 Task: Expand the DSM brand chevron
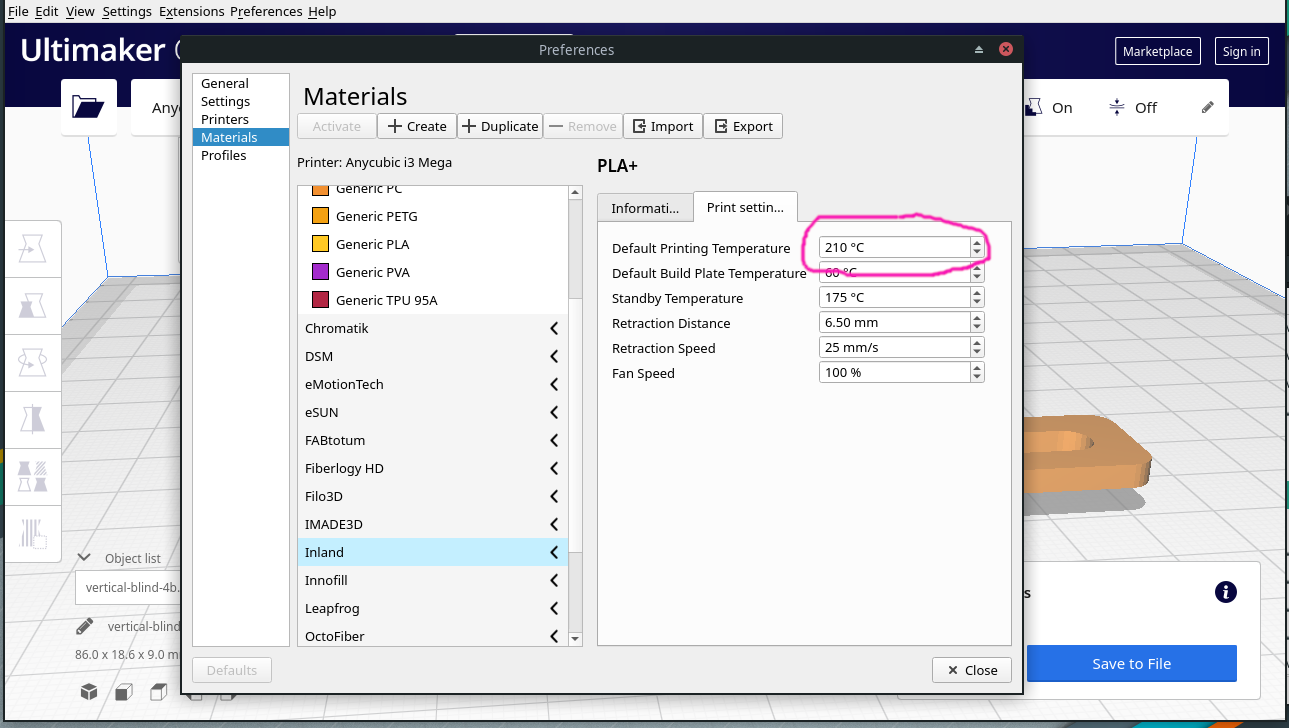tap(554, 356)
